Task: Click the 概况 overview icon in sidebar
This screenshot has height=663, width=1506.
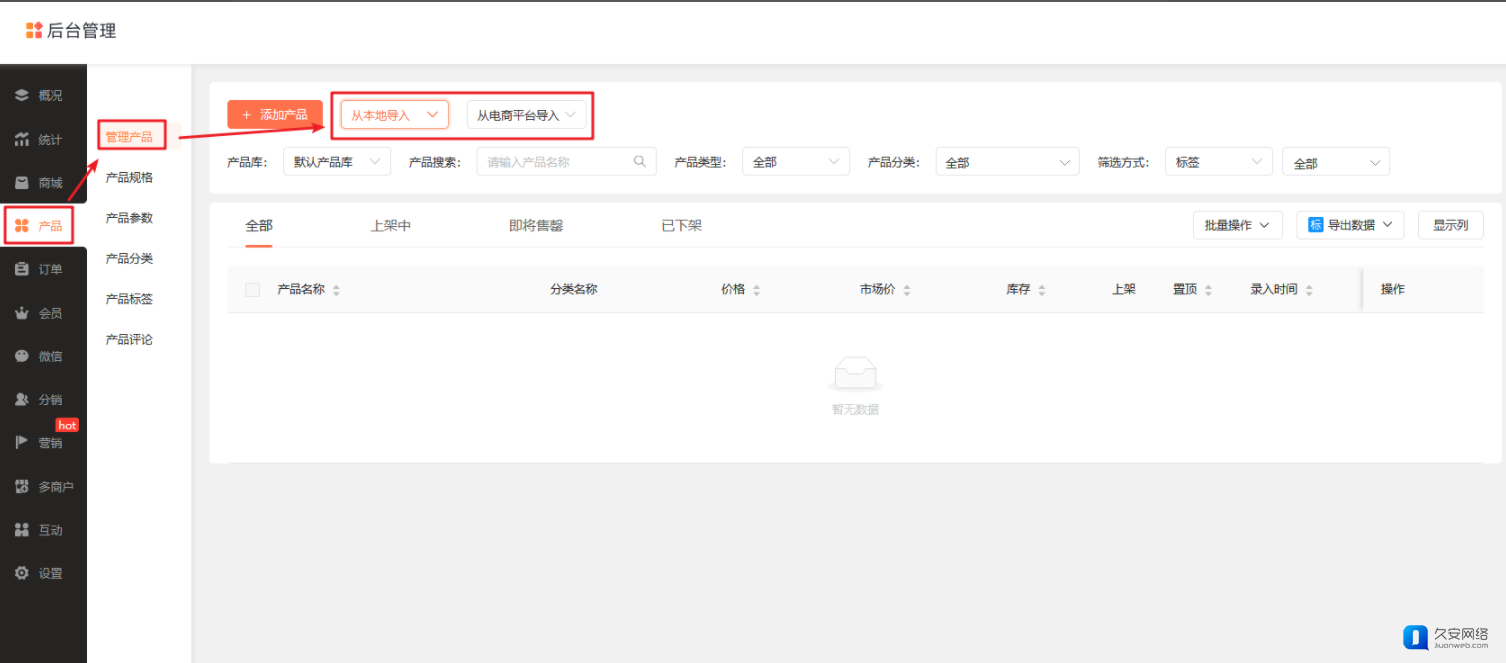Action: (x=22, y=96)
